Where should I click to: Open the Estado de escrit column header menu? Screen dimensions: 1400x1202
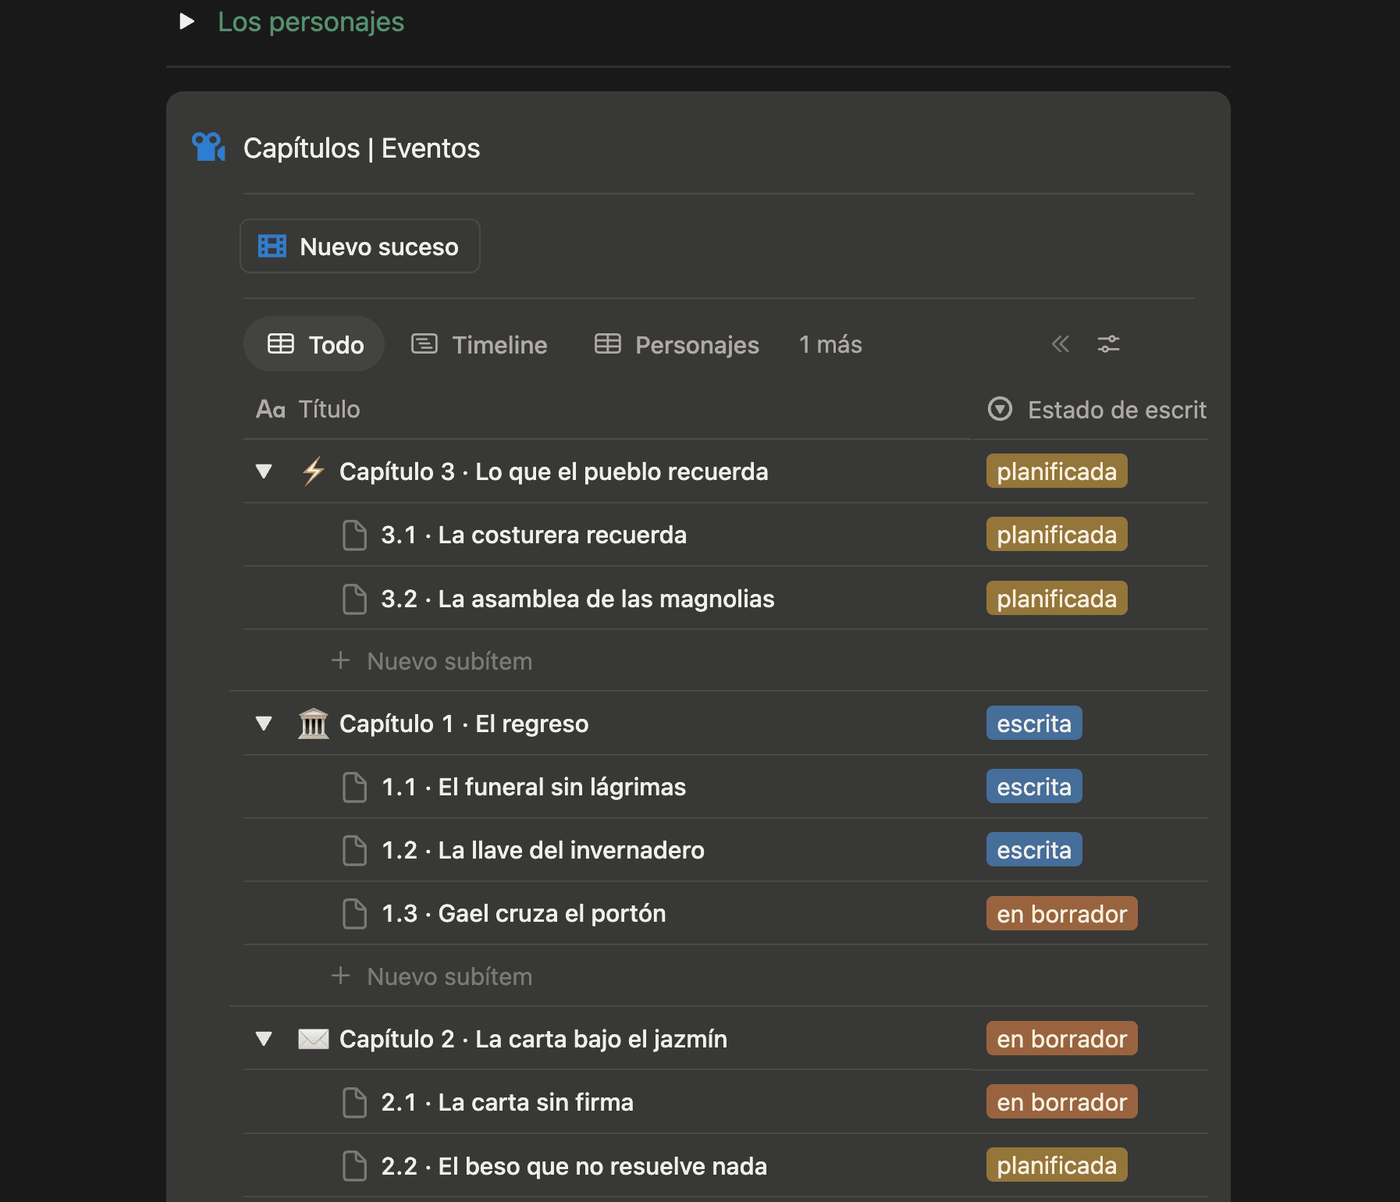1097,409
